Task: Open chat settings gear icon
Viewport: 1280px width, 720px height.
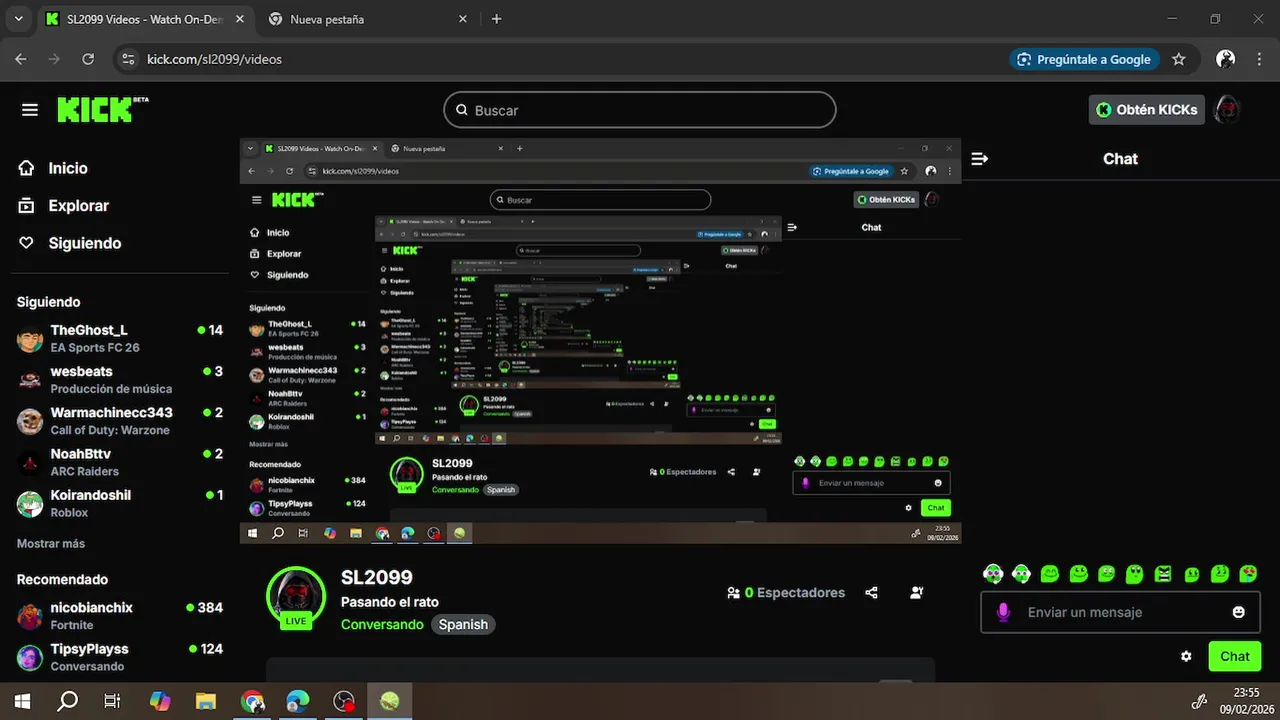Action: [1186, 657]
